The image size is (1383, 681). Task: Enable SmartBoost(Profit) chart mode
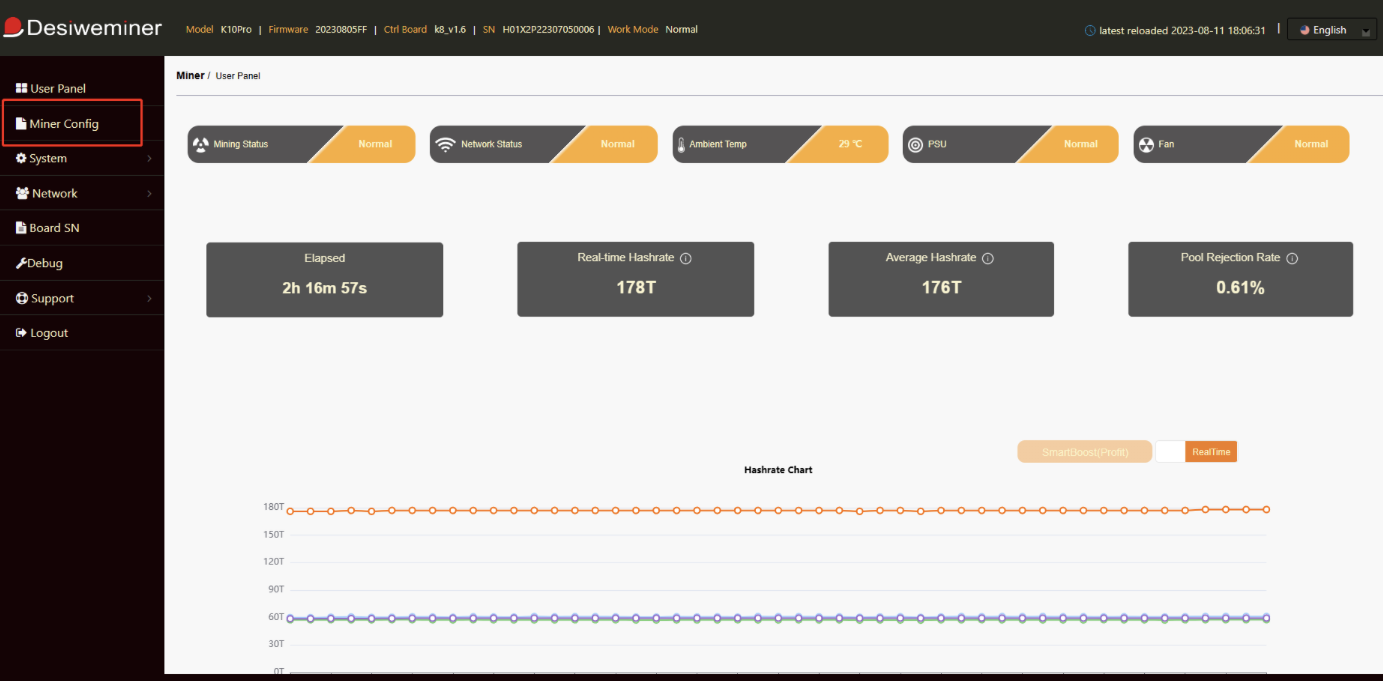click(x=1084, y=451)
